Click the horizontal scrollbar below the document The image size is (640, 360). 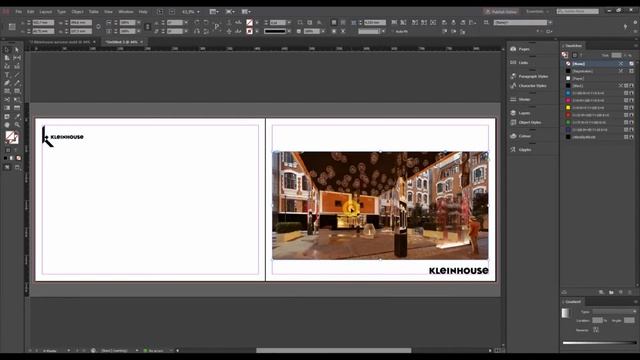click(x=333, y=350)
